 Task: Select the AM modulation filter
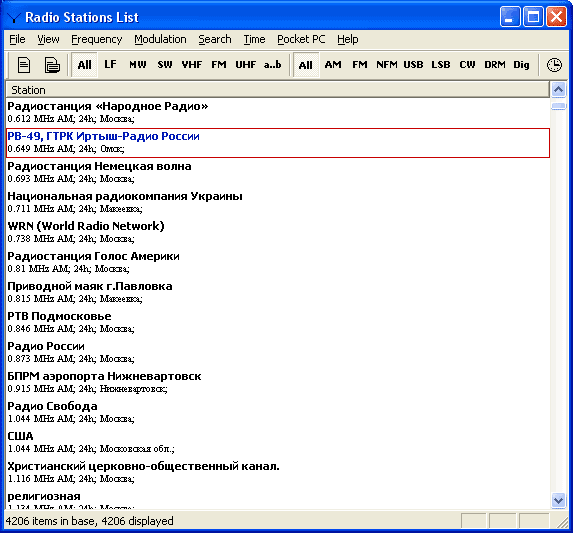click(333, 65)
